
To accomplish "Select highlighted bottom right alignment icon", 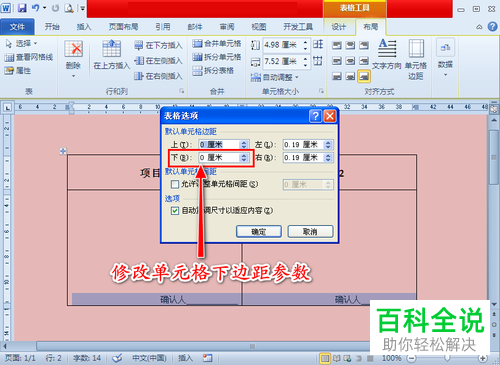I will [x=364, y=76].
